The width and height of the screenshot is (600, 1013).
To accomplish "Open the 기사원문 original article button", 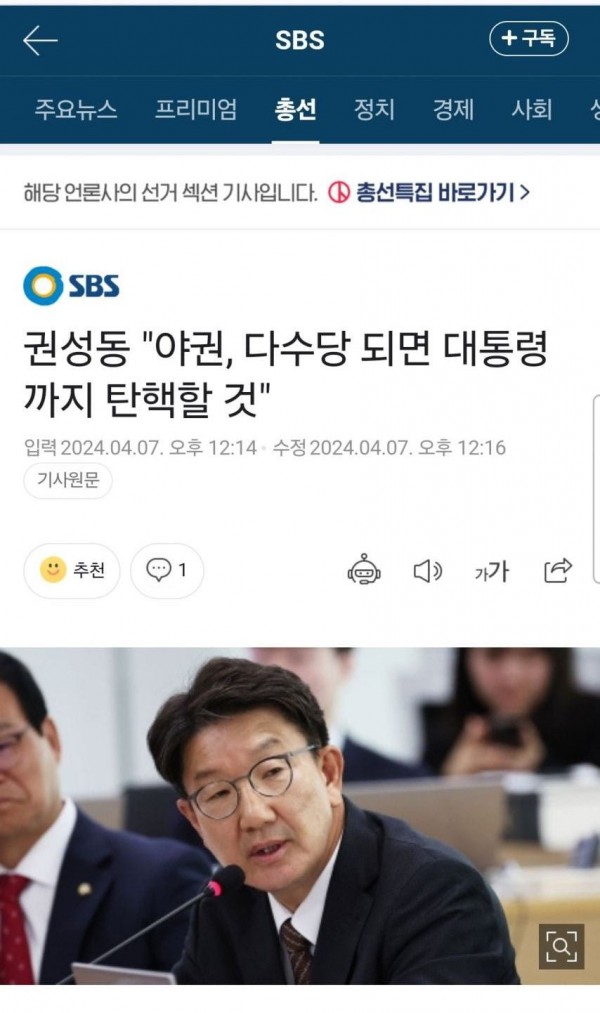I will tap(68, 480).
